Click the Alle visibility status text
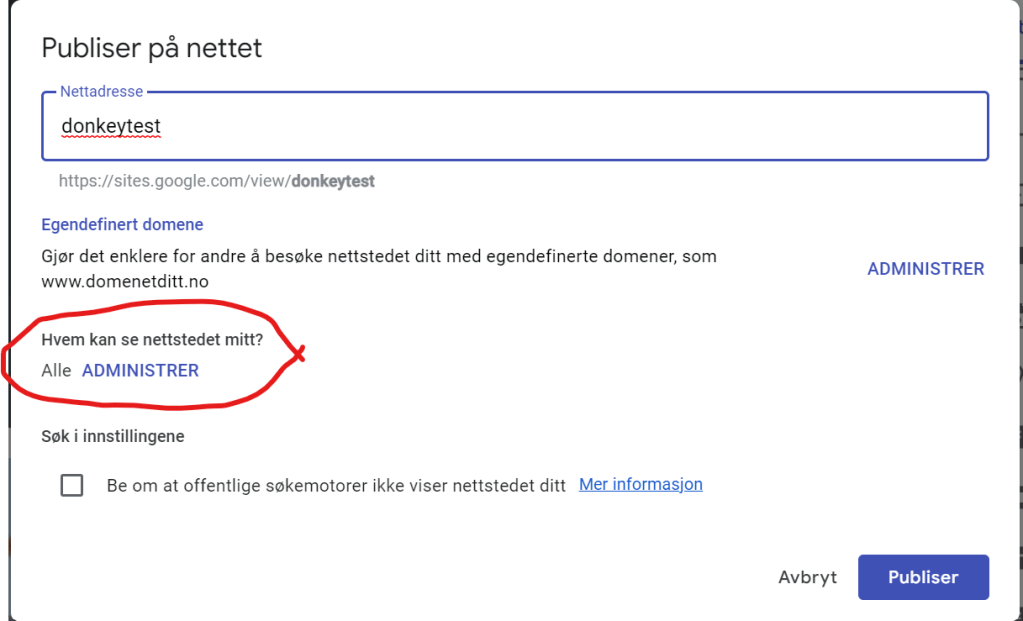 [56, 371]
